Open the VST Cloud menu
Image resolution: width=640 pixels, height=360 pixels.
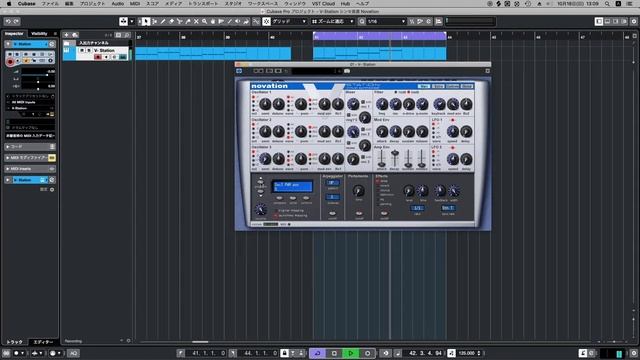(323, 3)
